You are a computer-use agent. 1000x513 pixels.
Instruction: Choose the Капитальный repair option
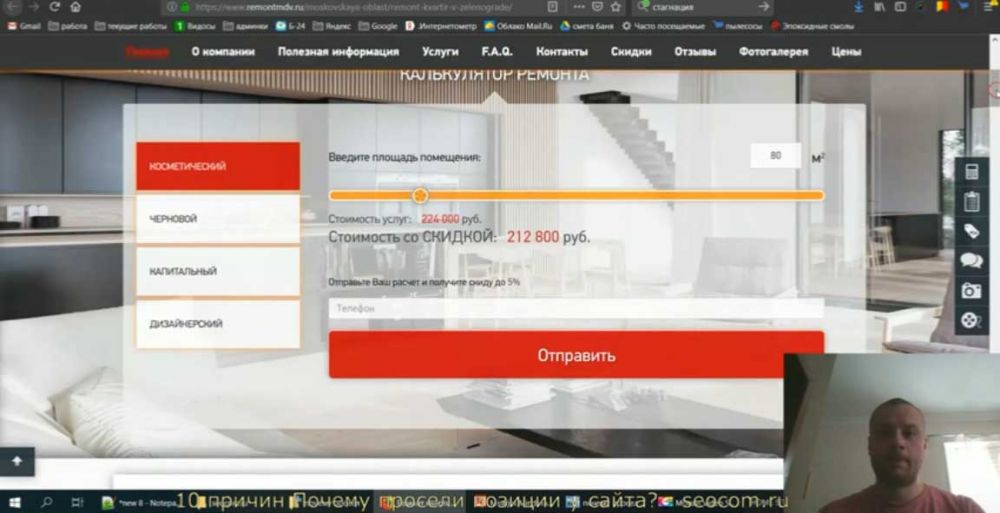coord(218,272)
